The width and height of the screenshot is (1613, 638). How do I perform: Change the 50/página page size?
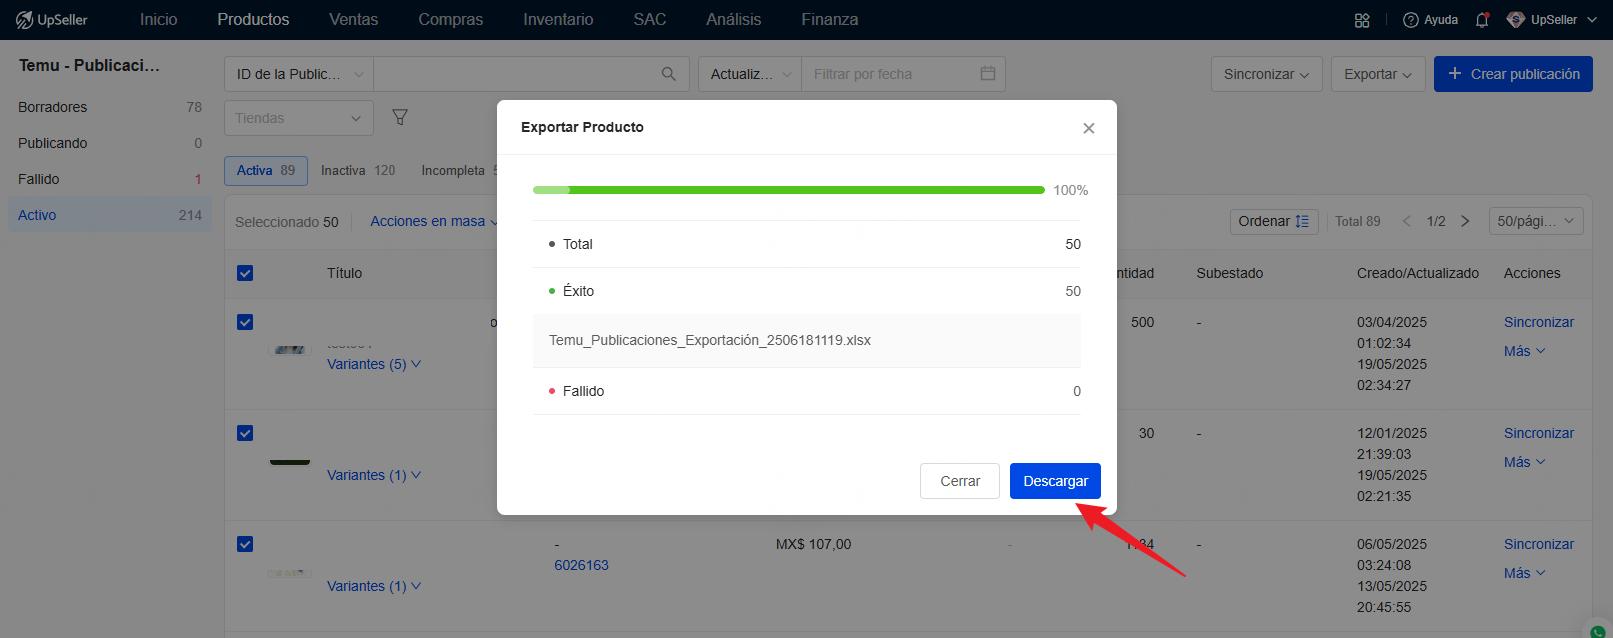coord(1536,221)
